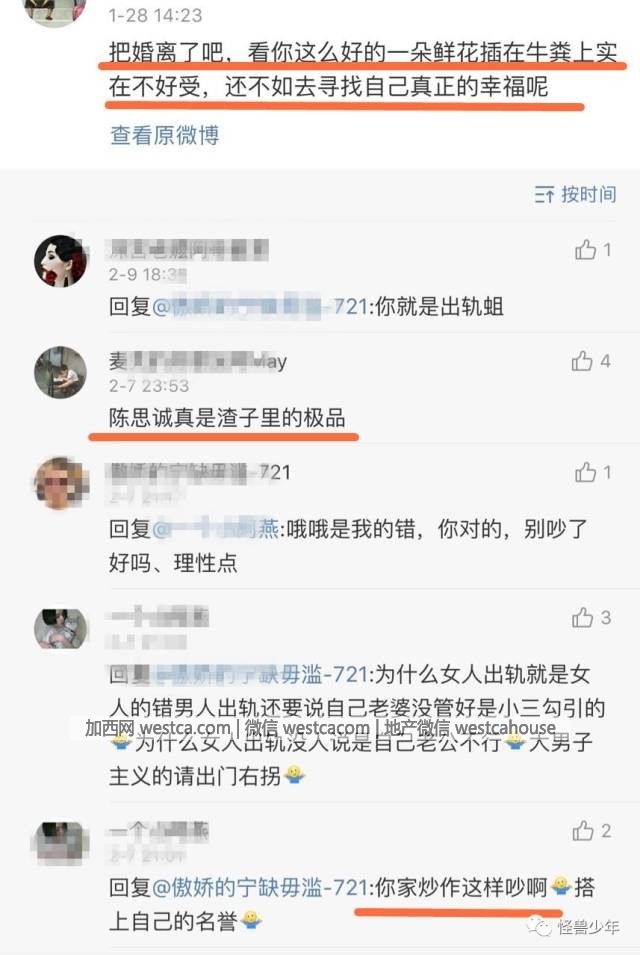The width and height of the screenshot is (640, 955).
Task: Tap the @傲娇的宁缺毋滥-721 mention link
Action: coord(259,887)
